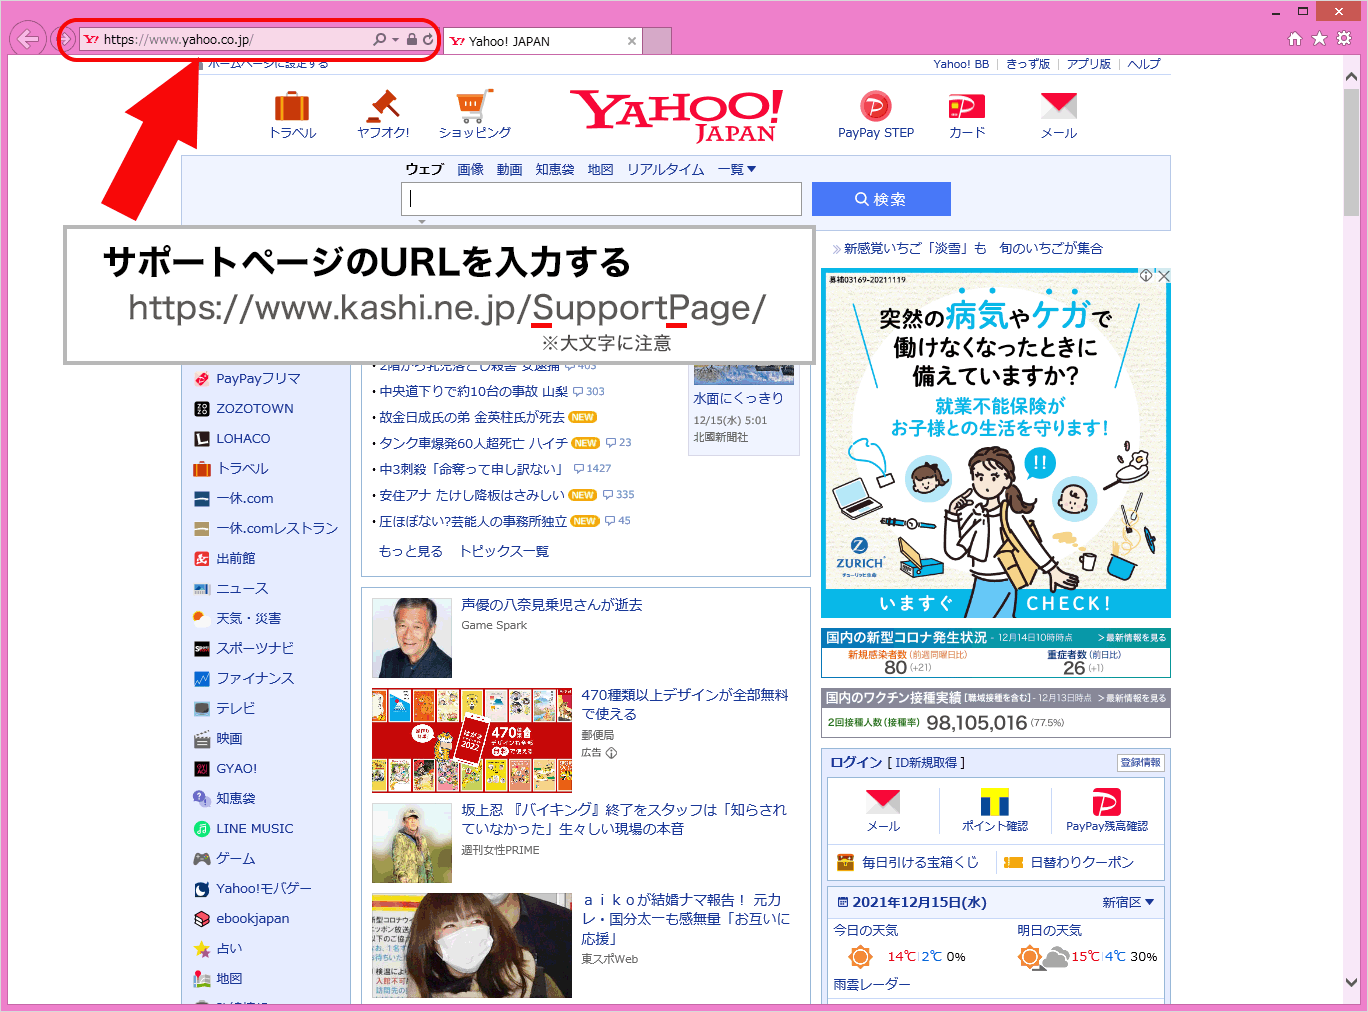Open LINE MUSIC in sidebar
This screenshot has height=1012, width=1368.
click(x=255, y=828)
